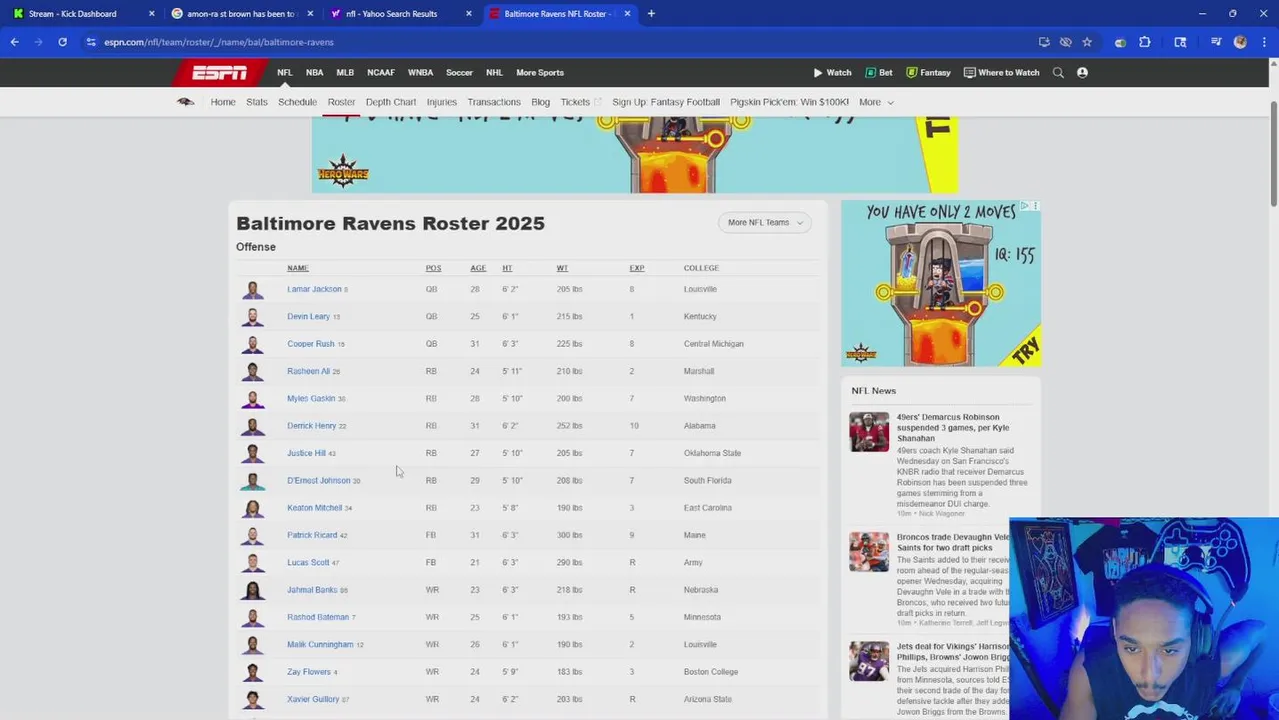Click Pigskin Pick'em: Win $100K! link
Viewport: 1279px width, 720px height.
point(789,102)
